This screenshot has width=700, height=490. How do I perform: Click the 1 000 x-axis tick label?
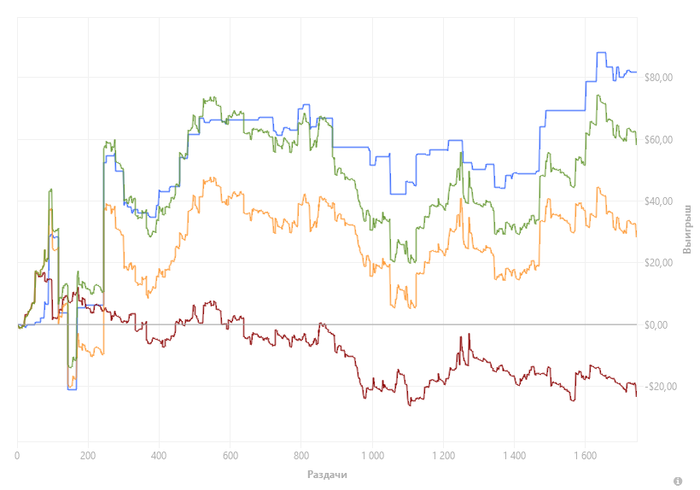(371, 456)
